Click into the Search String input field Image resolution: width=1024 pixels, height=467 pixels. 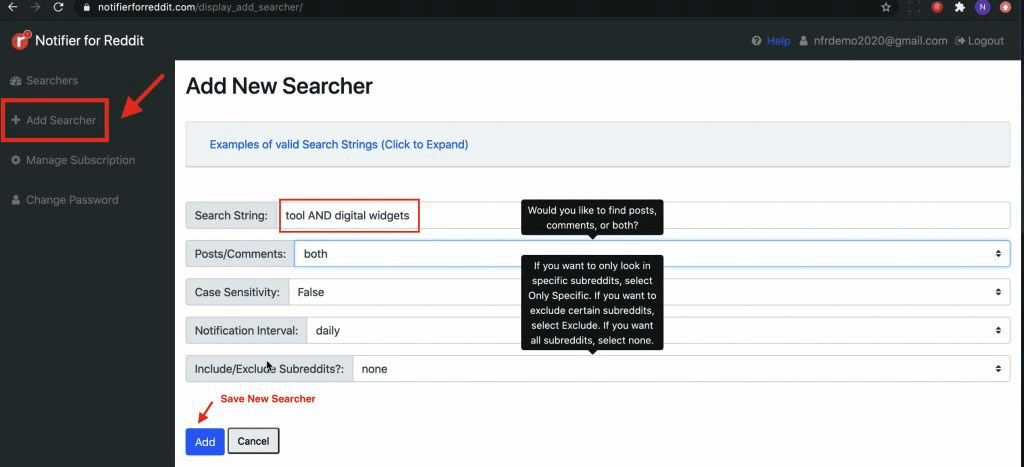[643, 216]
